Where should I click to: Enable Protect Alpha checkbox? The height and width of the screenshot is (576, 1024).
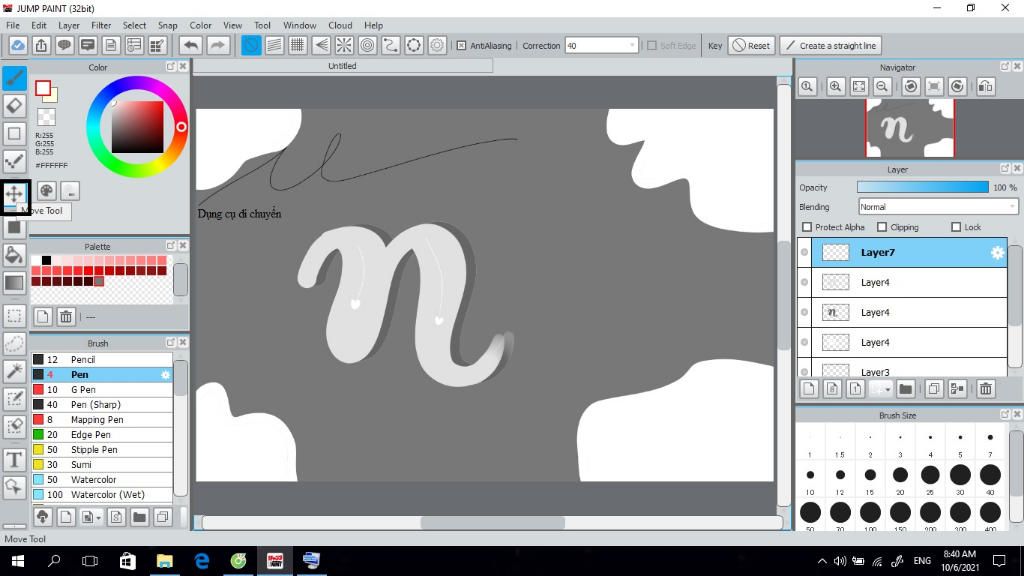(807, 227)
